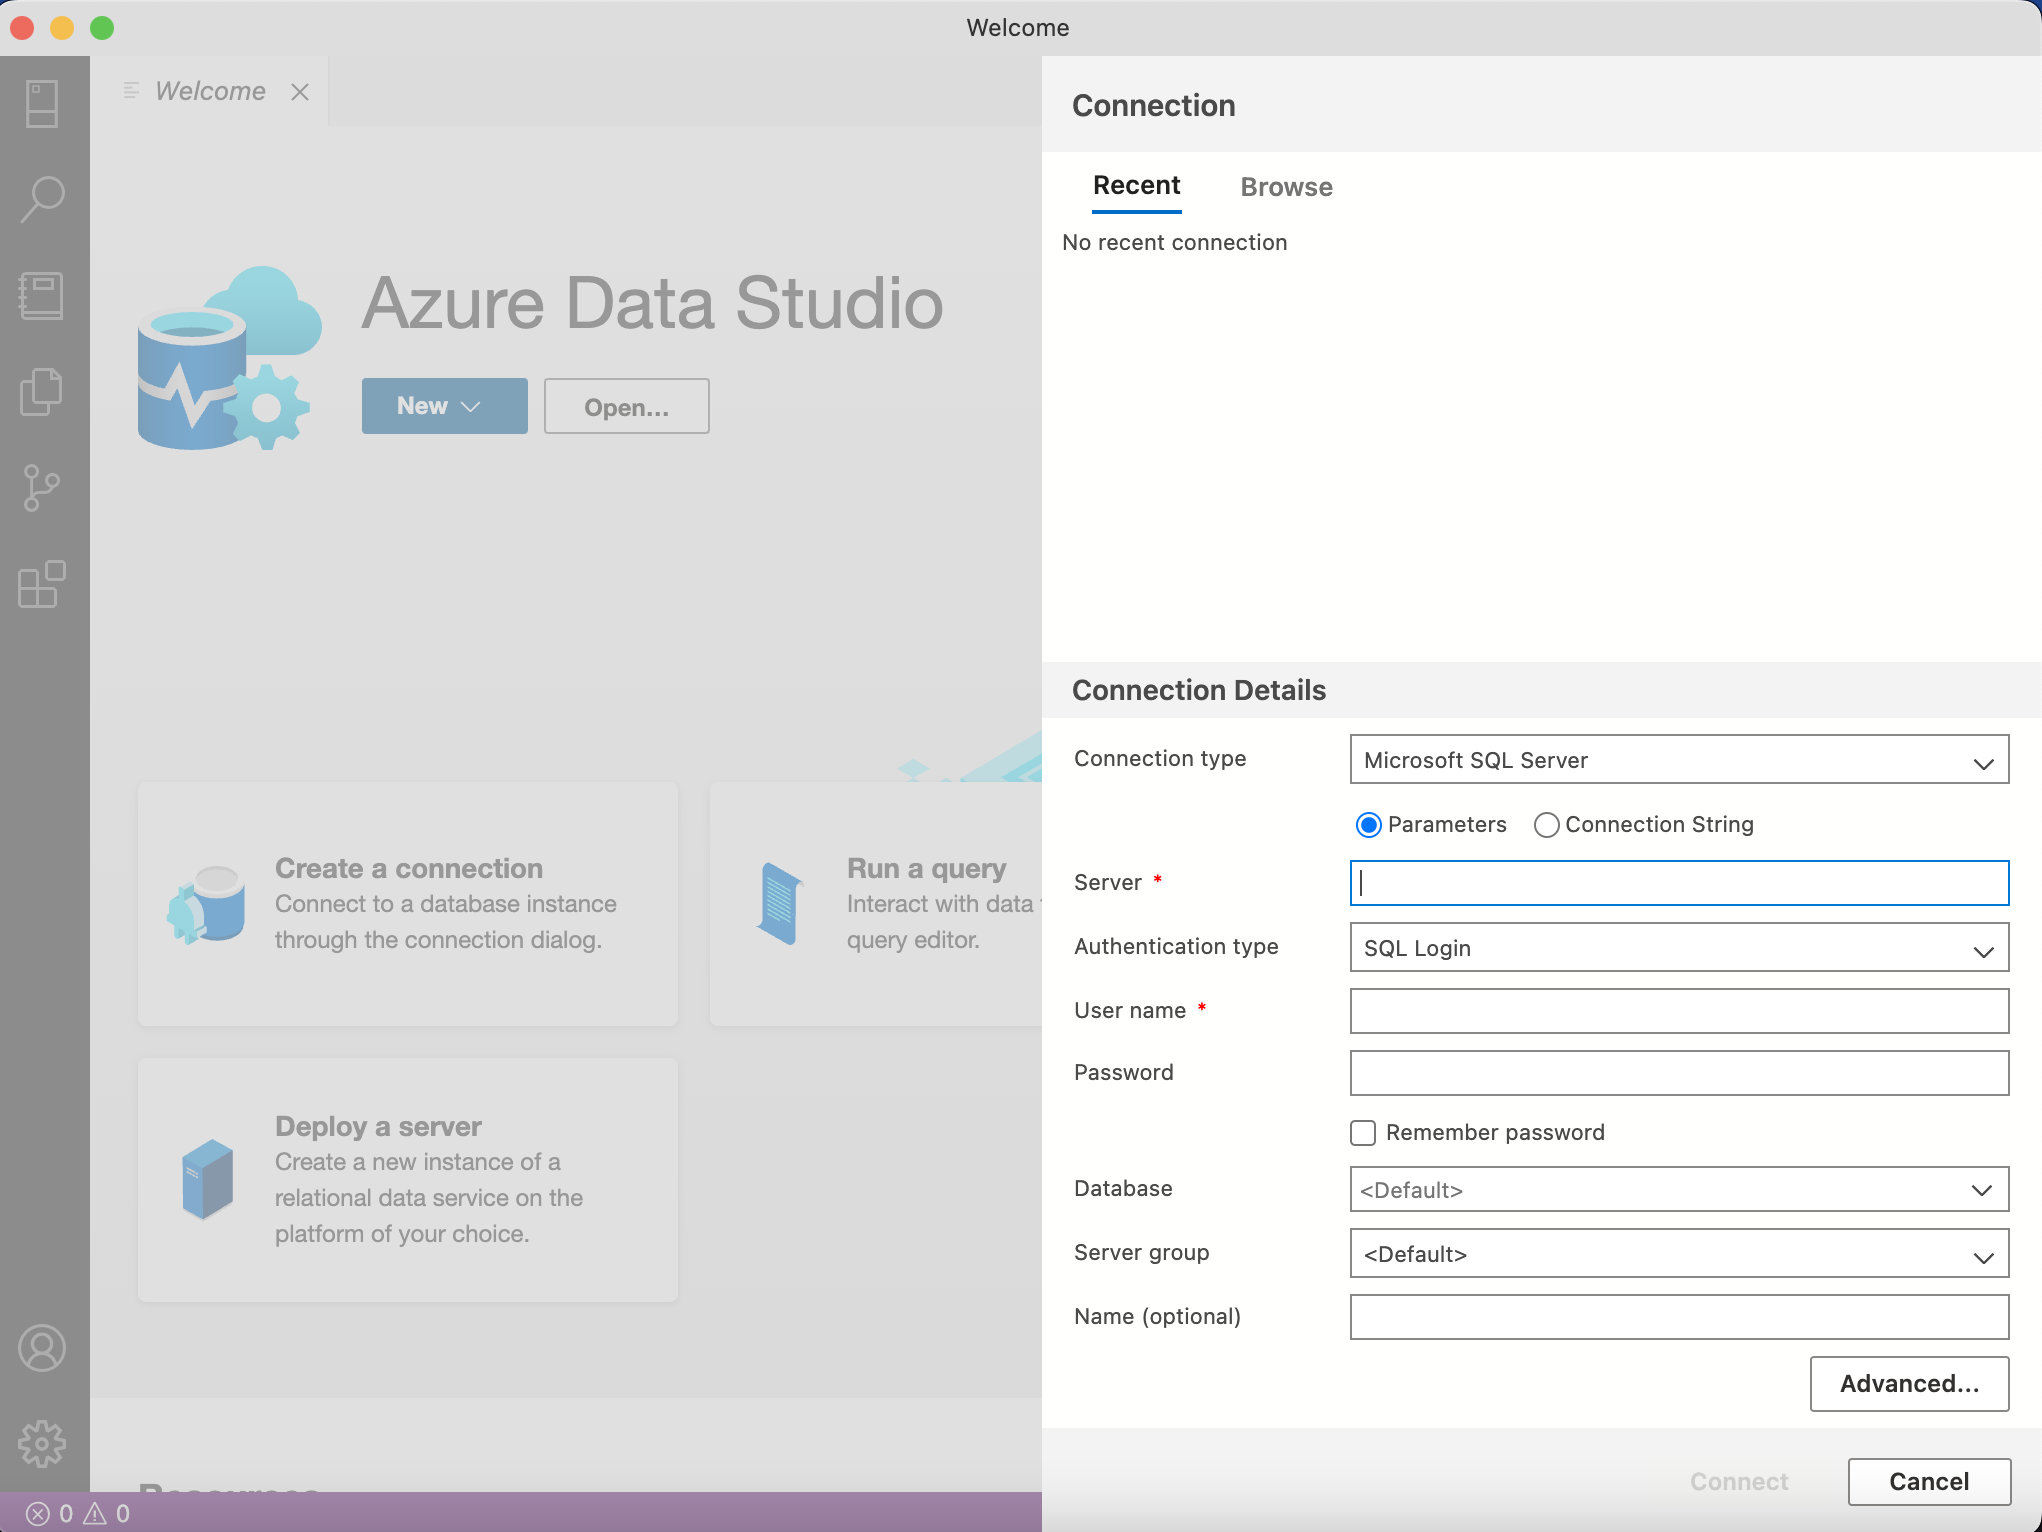The image size is (2042, 1532).
Task: Click the Run a query heading
Action: click(x=926, y=868)
